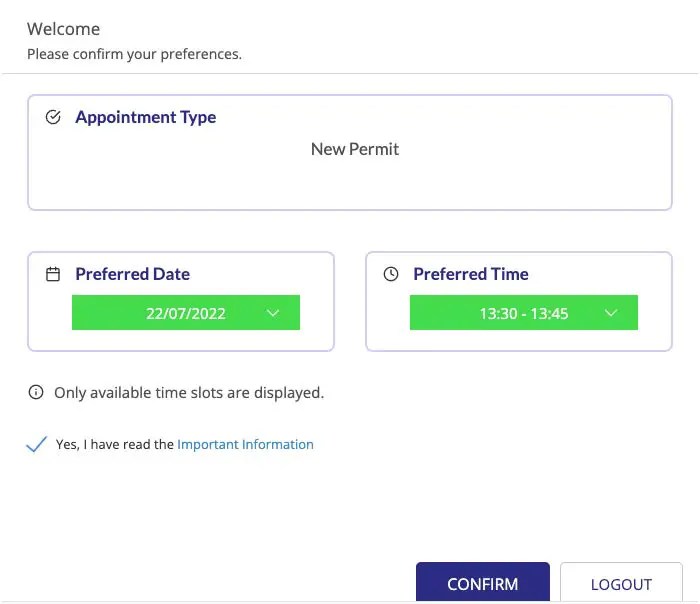Viewport: 700px width, 604px height.
Task: Click the 'Yes, I have read the' label
Action: tap(115, 445)
